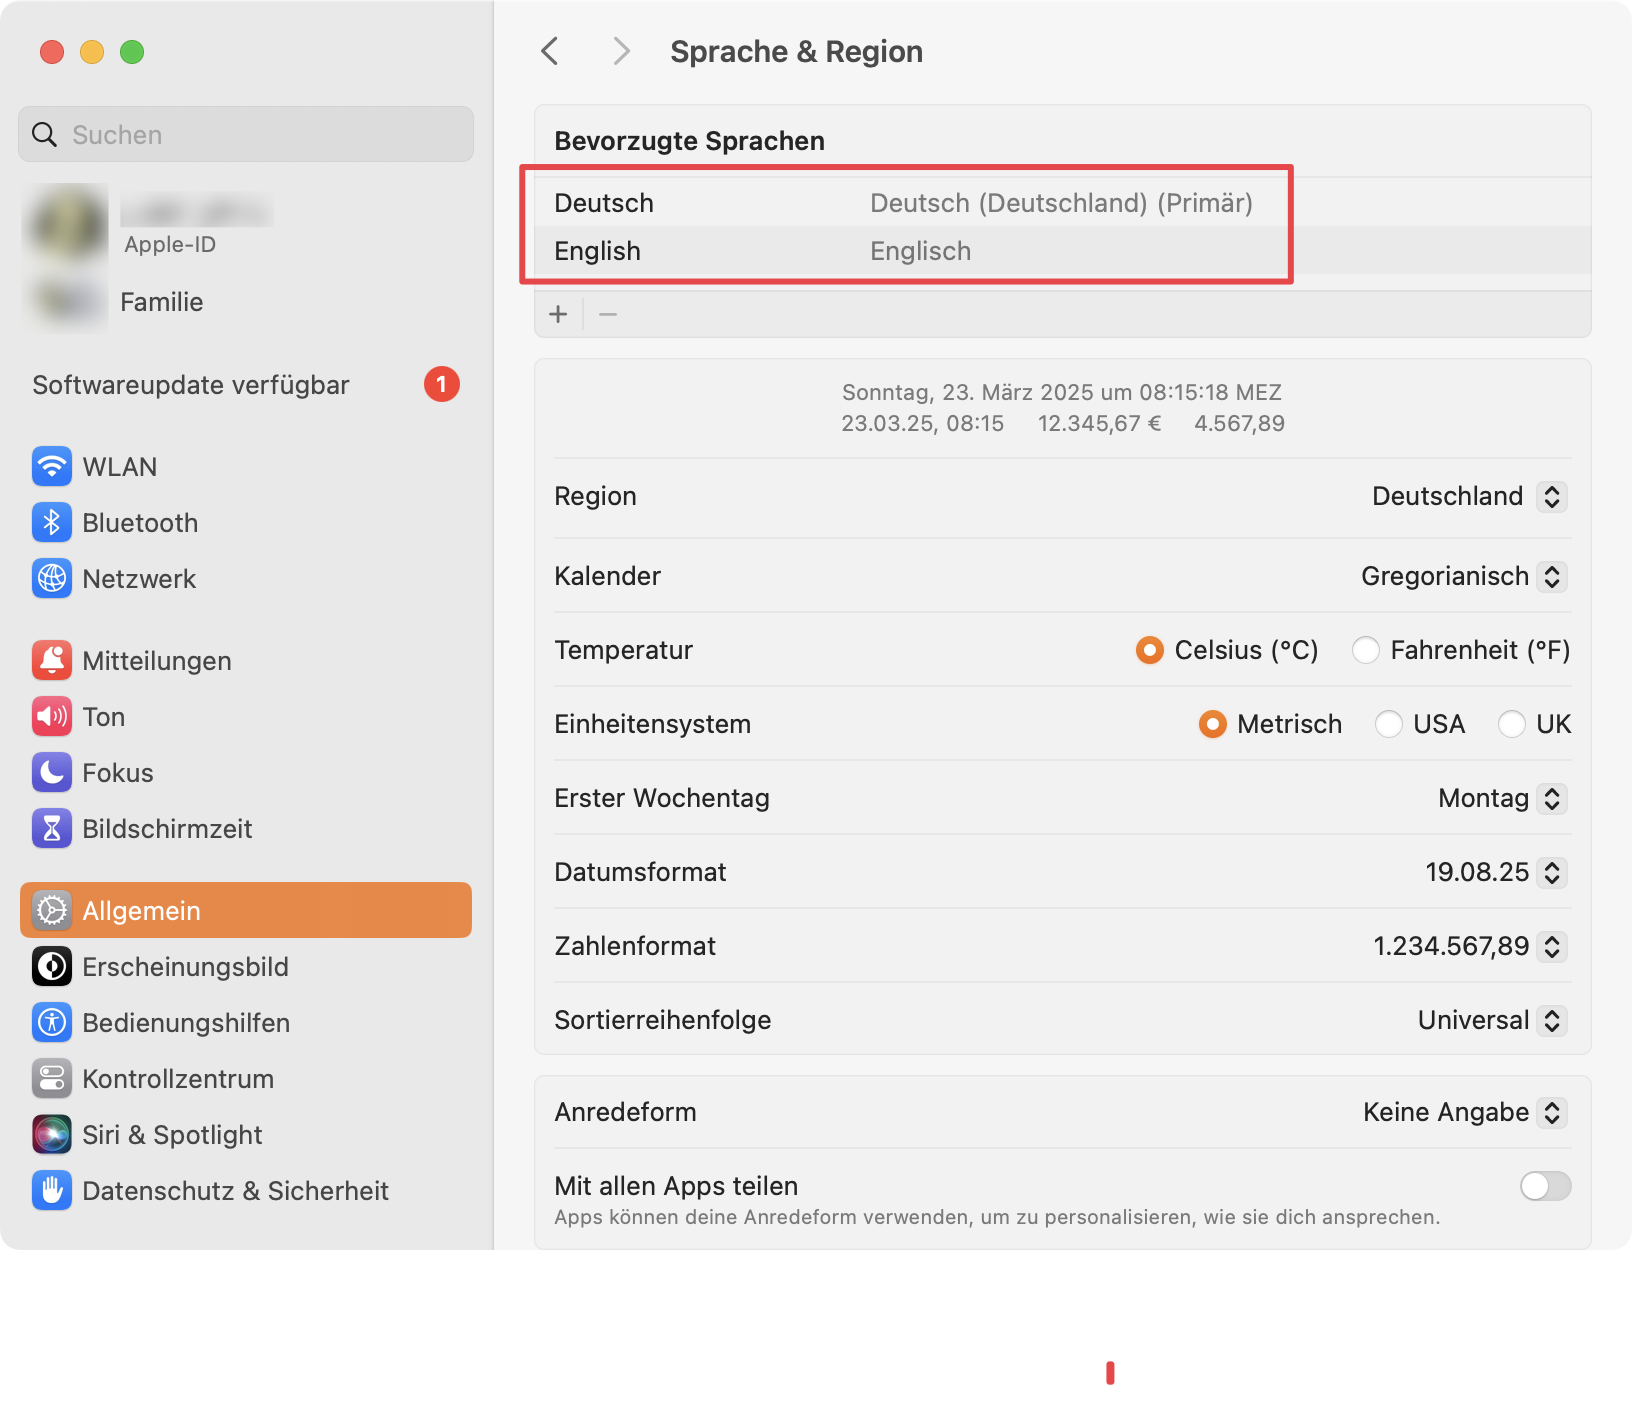Click the Bluetooth icon in sidebar
The width and height of the screenshot is (1632, 1405).
click(51, 523)
